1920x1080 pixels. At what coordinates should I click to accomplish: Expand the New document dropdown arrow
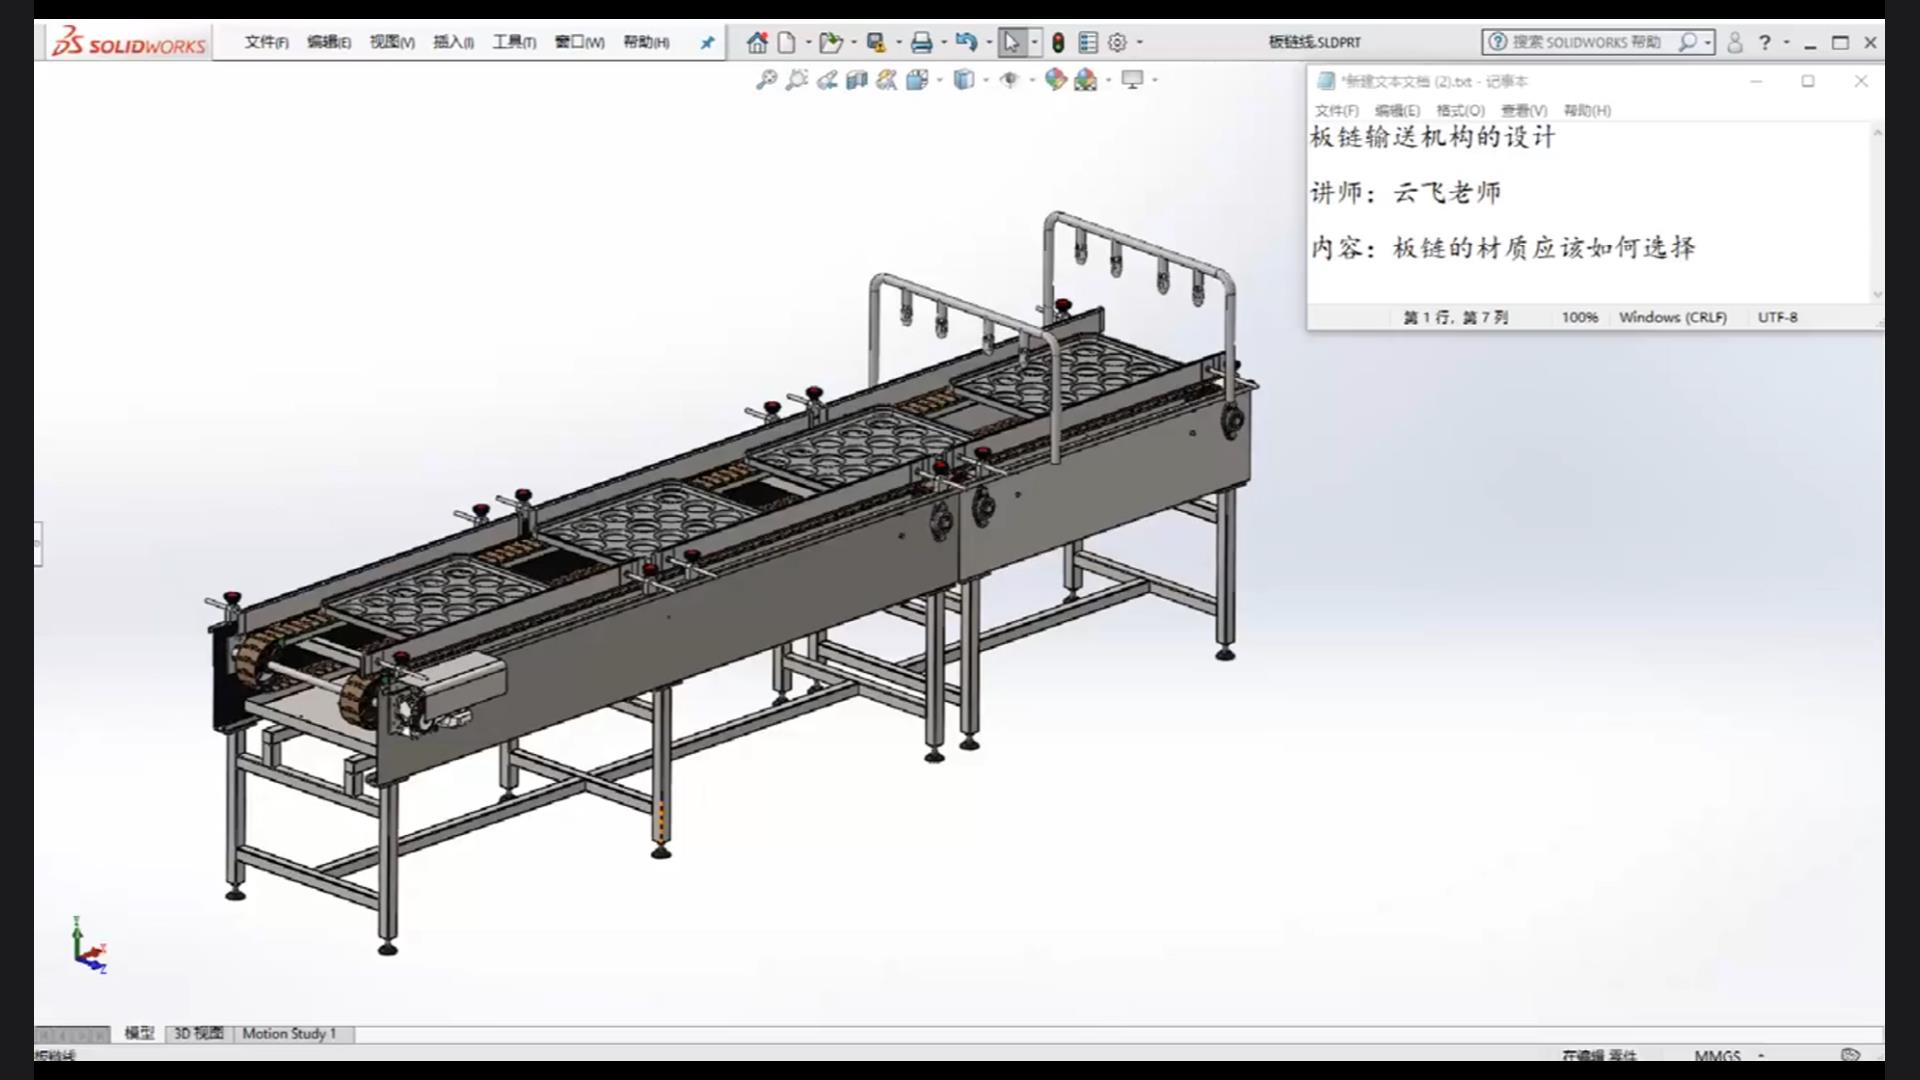(x=808, y=42)
